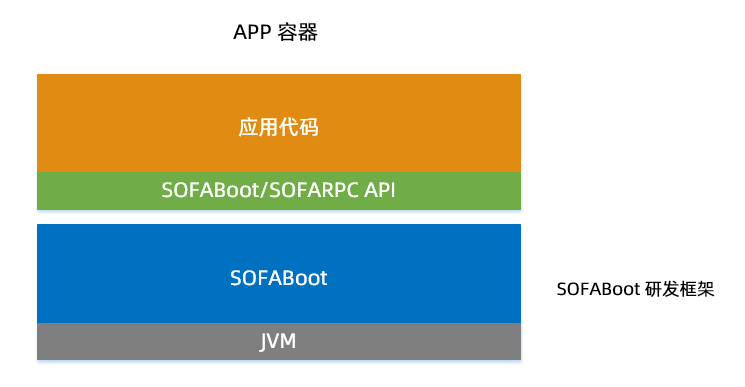Click the 应用 characters in orange block
Screen dimensions: 745x387
[258, 127]
